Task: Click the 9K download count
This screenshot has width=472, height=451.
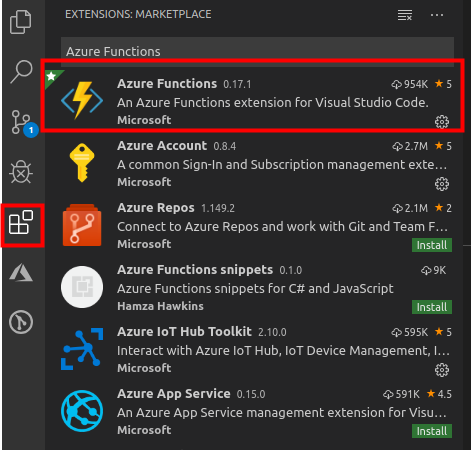Action: (x=433, y=270)
